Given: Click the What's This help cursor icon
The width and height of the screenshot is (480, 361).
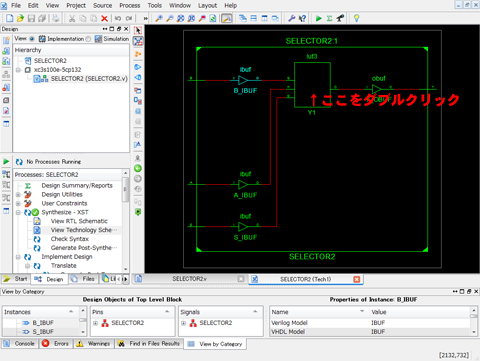Looking at the screenshot, I should (302, 18).
